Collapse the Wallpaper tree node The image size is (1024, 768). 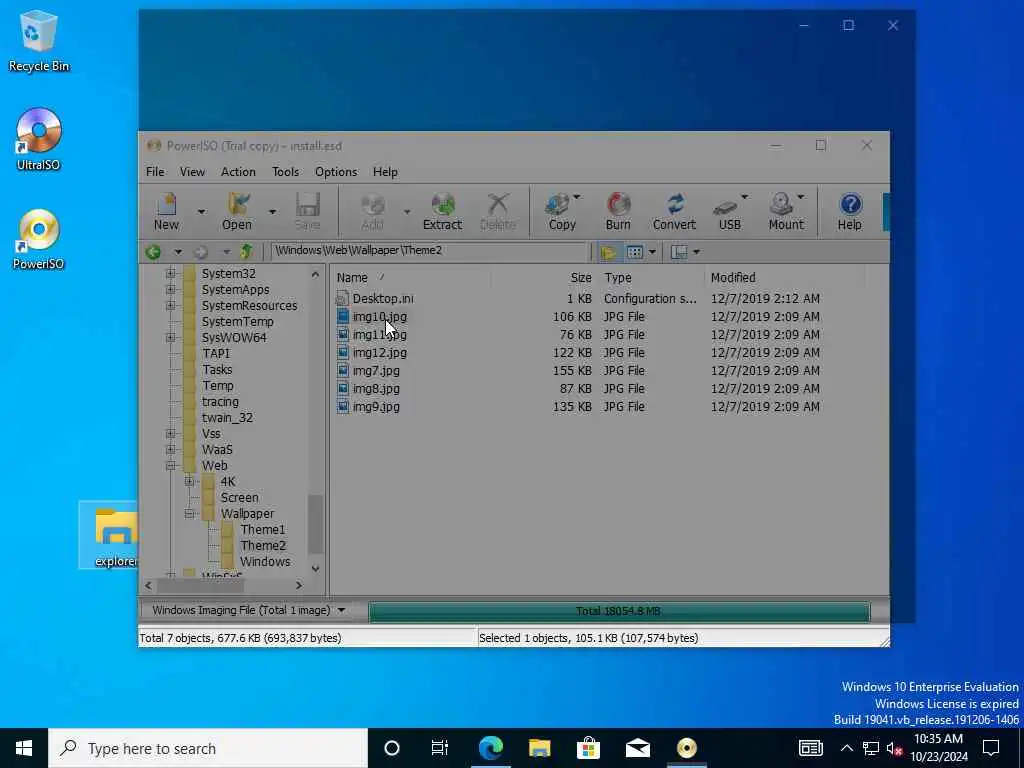189,514
